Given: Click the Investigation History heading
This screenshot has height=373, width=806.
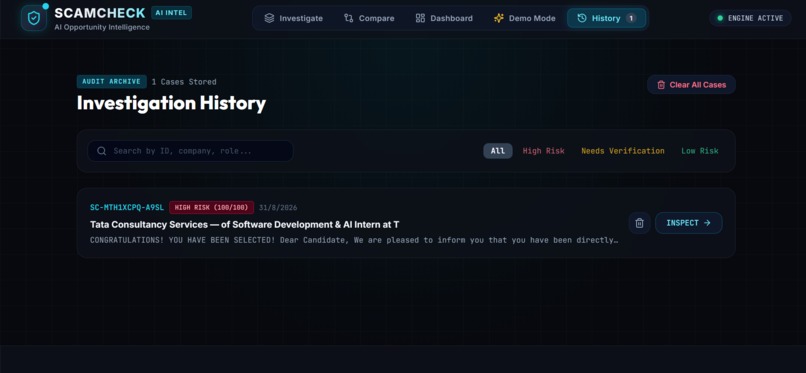Looking at the screenshot, I should (x=171, y=103).
